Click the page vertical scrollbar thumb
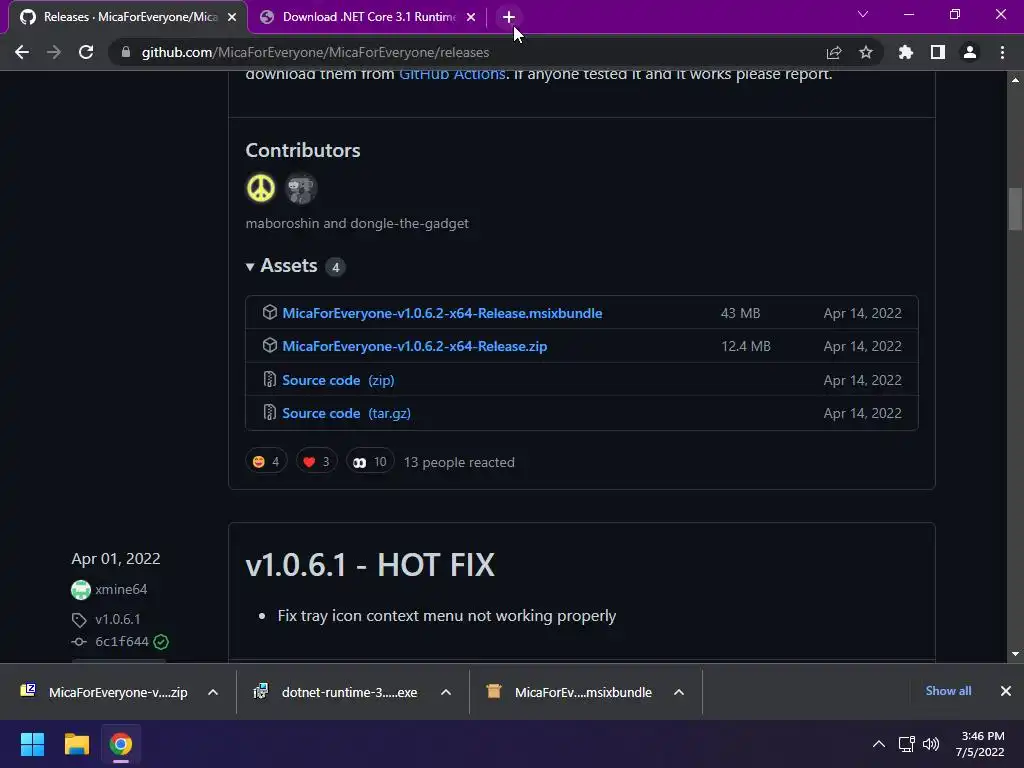 click(x=1015, y=209)
